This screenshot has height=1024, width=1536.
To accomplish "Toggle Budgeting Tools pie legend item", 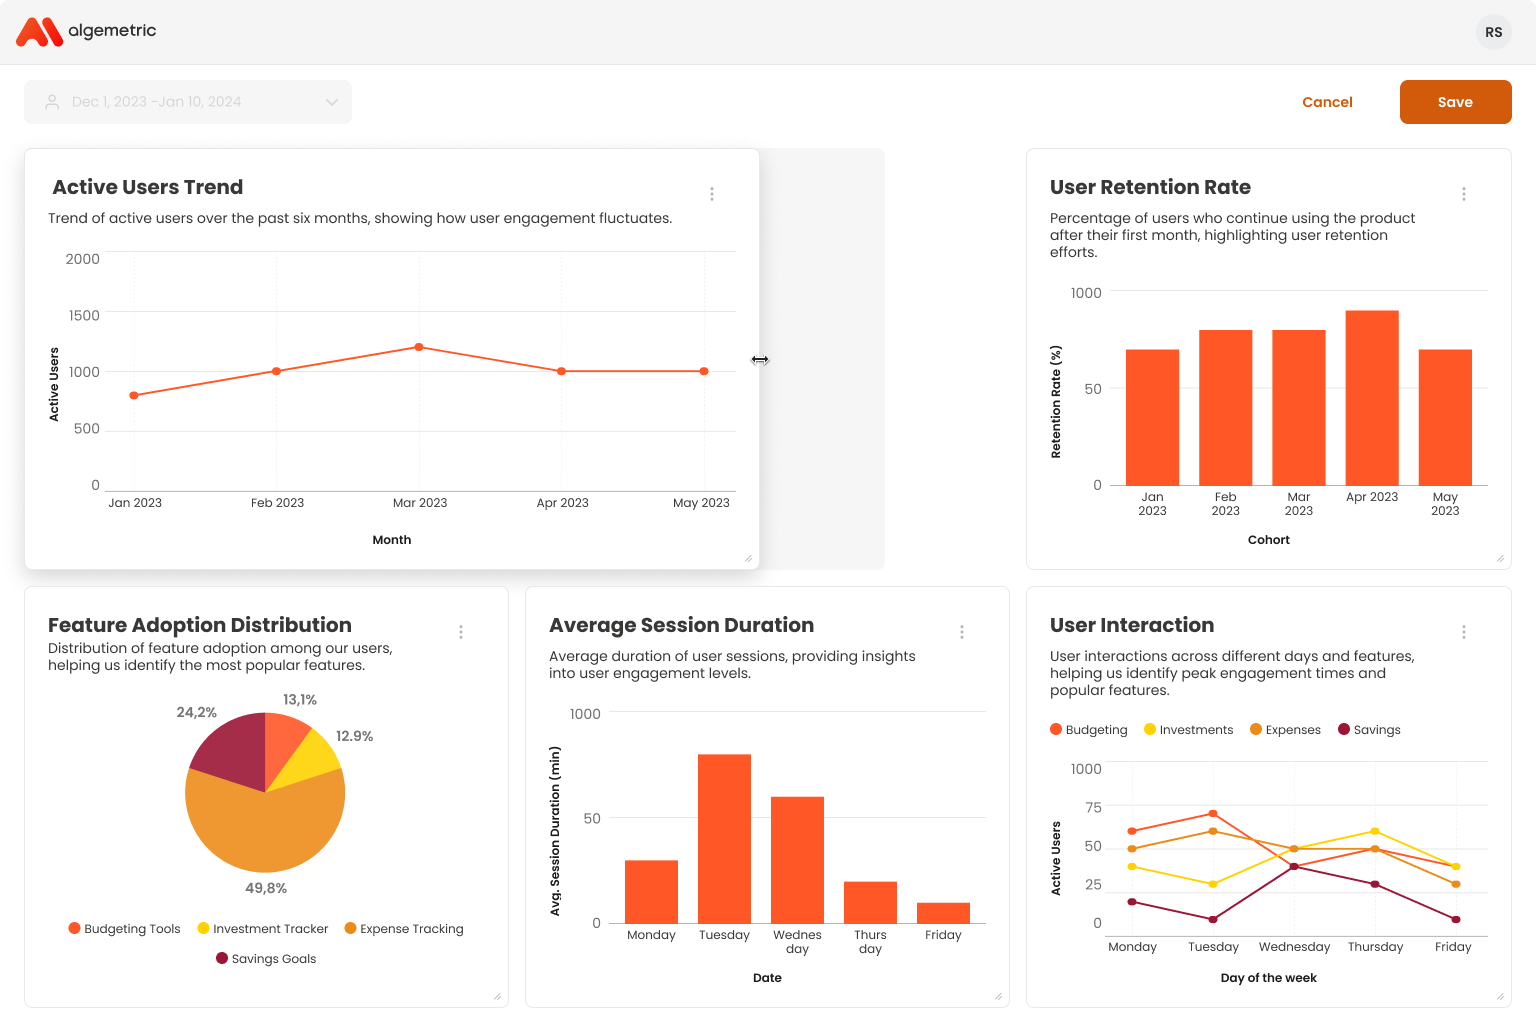I will (124, 928).
